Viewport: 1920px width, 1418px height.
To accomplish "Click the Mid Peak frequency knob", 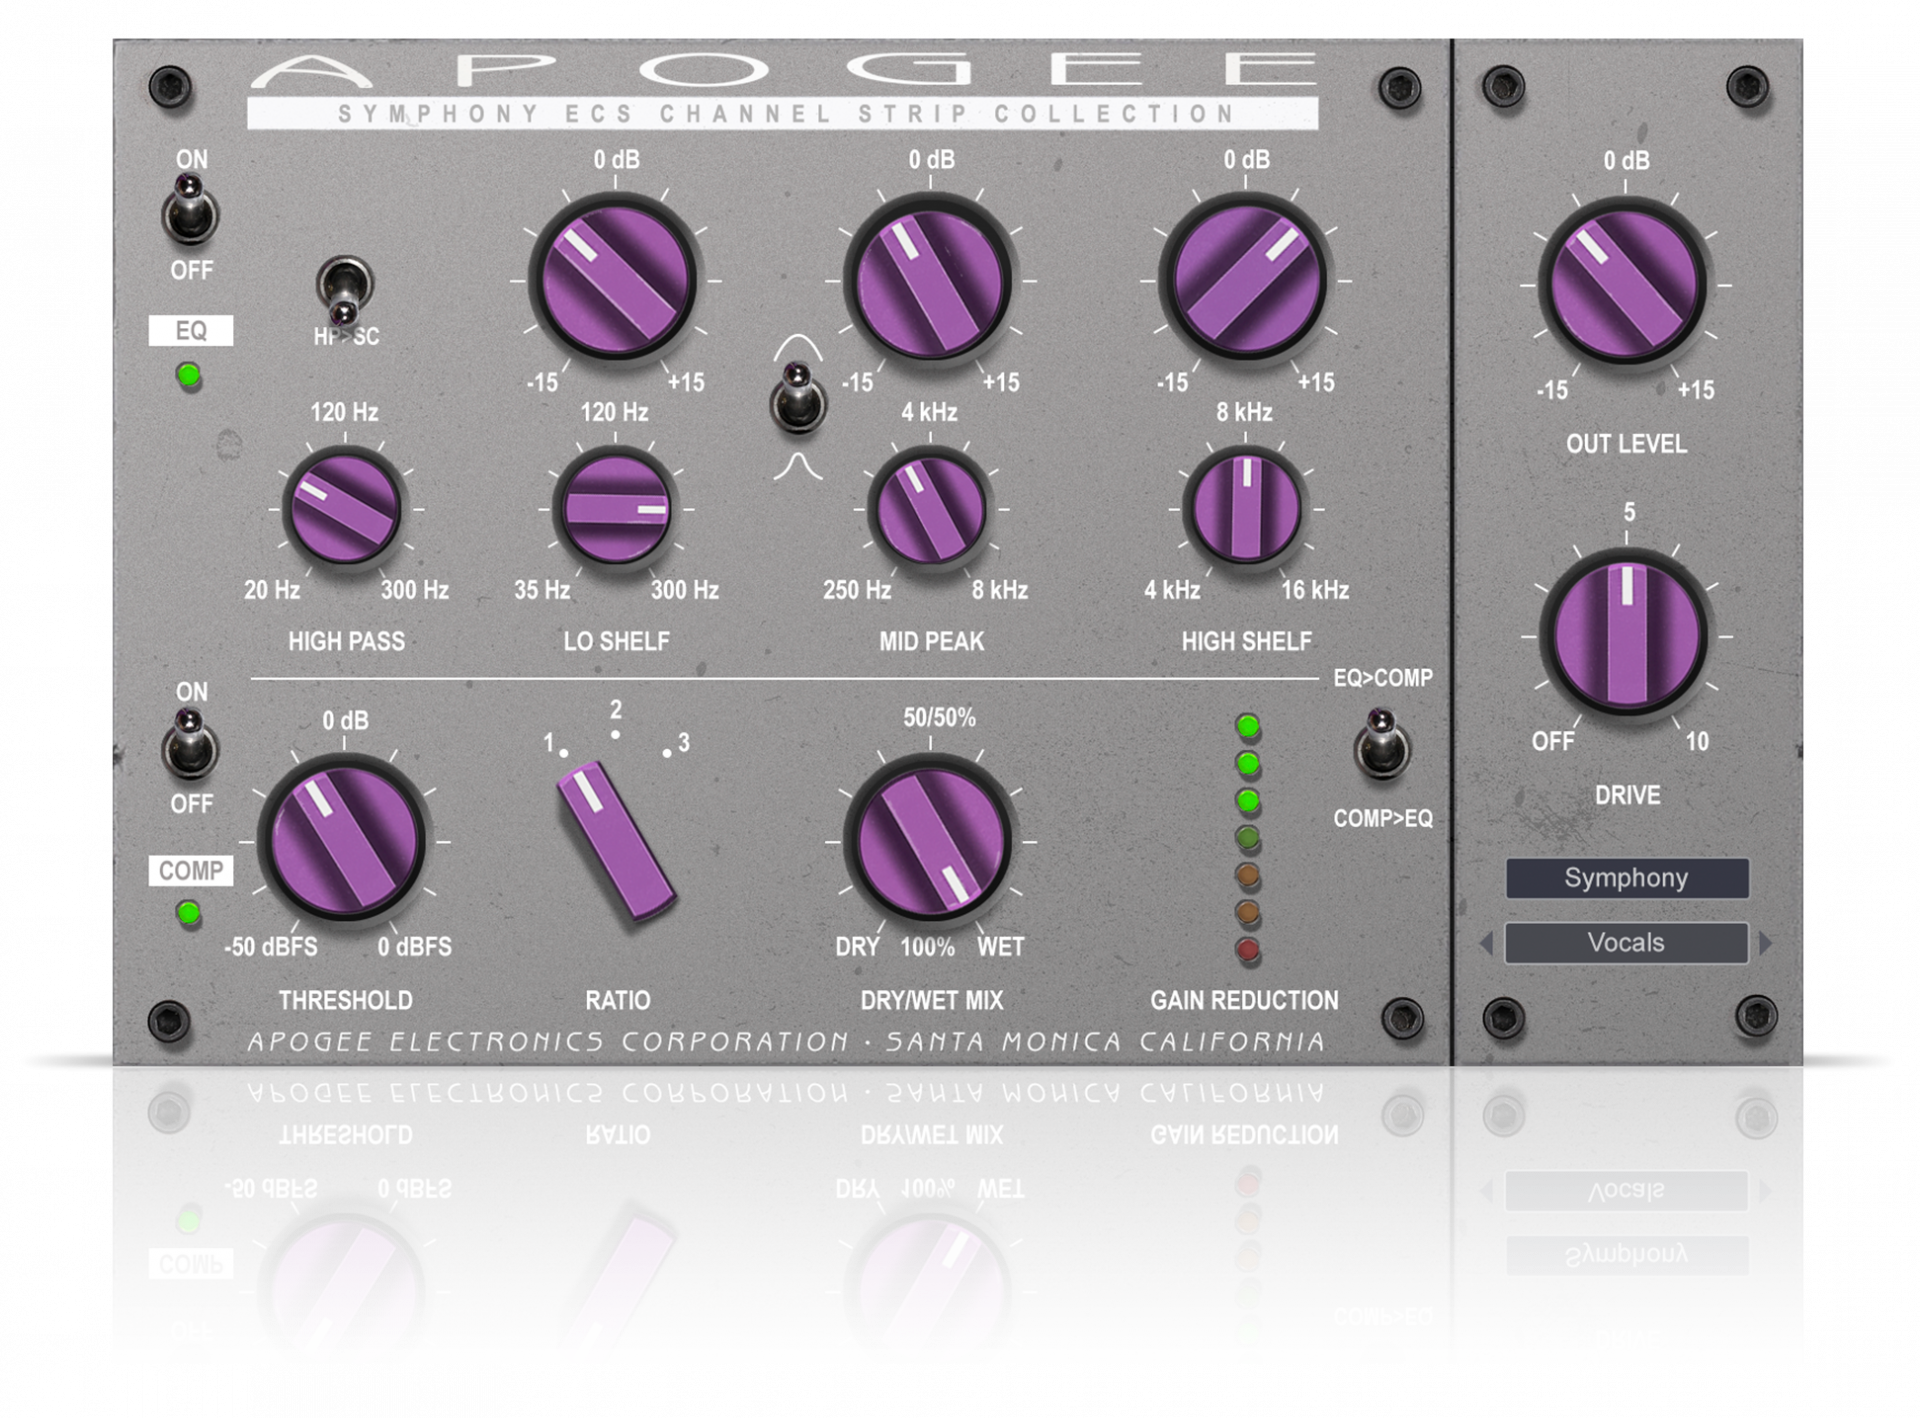I will [929, 509].
